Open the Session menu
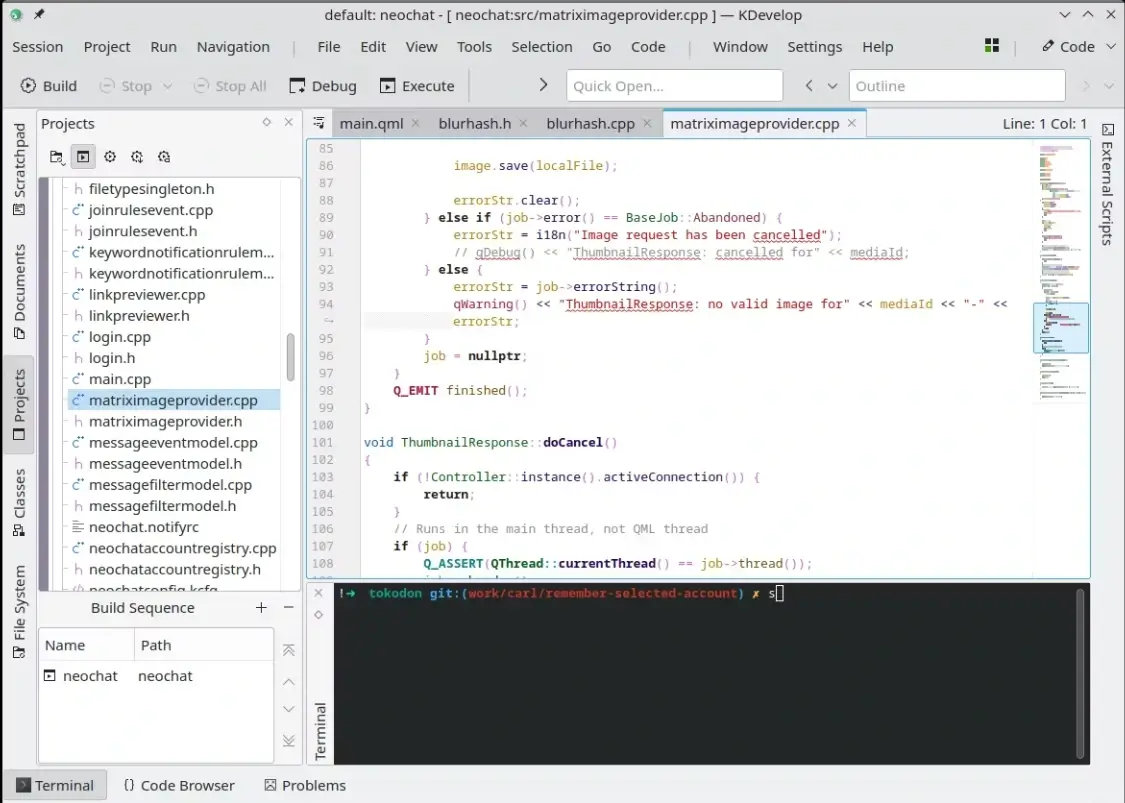Image resolution: width=1125 pixels, height=803 pixels. coord(37,47)
